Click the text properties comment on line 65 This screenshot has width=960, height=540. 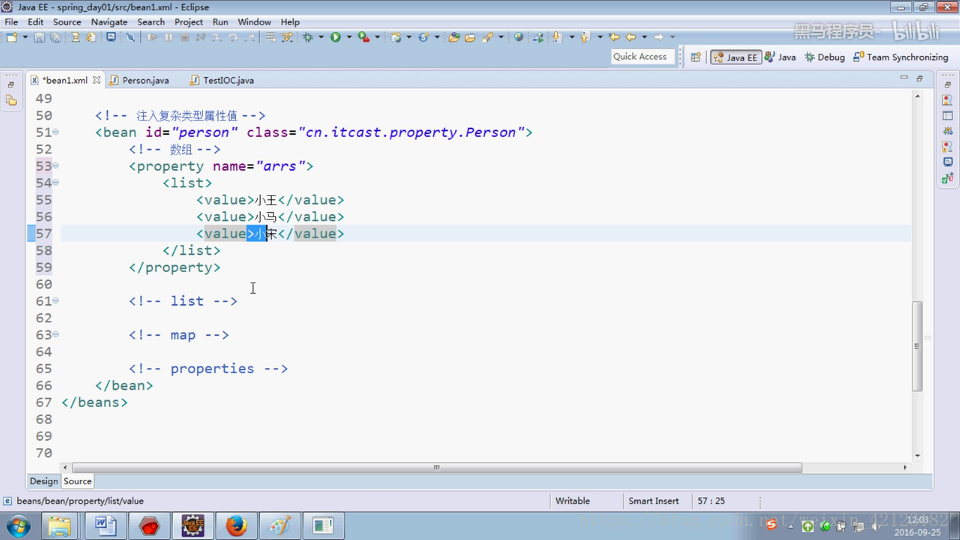[208, 369]
